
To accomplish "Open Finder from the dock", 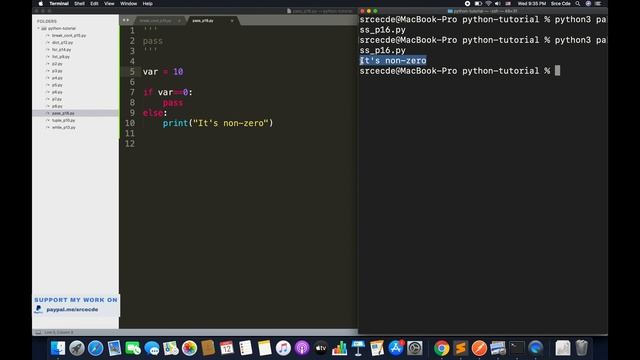I will [x=58, y=348].
